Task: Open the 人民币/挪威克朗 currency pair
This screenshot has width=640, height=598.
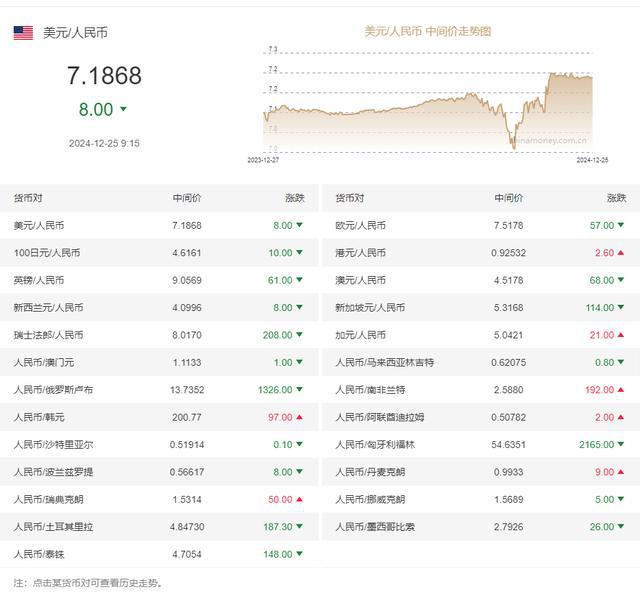Action: (x=370, y=499)
